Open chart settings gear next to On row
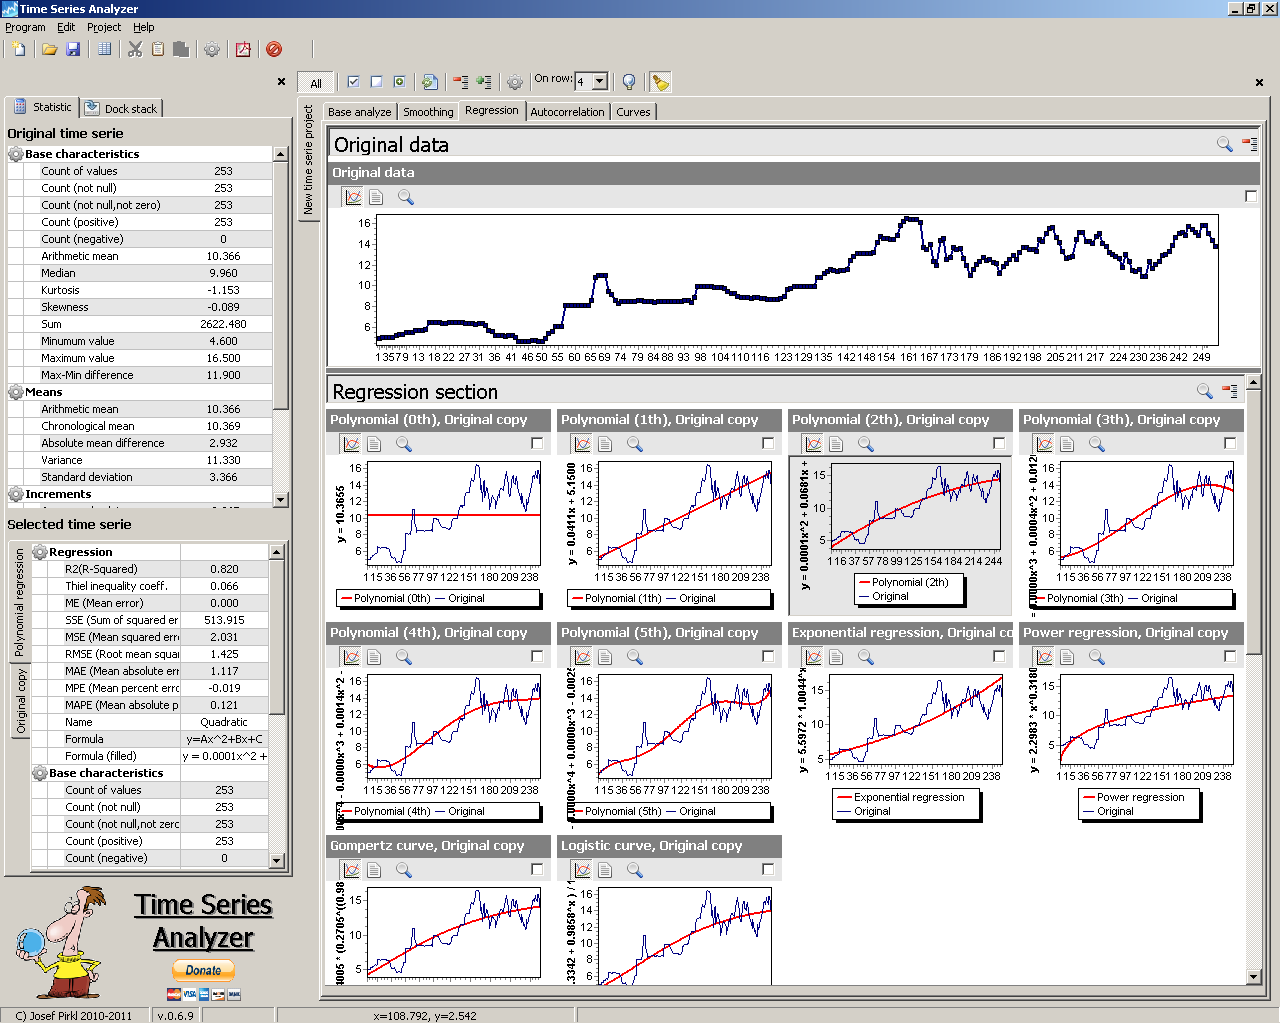This screenshot has width=1280, height=1024. tap(515, 82)
